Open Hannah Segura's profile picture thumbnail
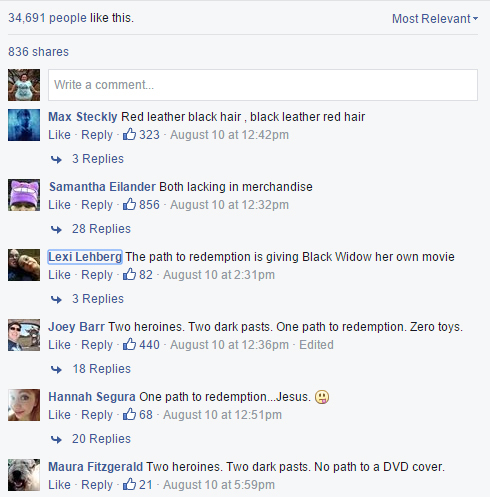This screenshot has height=497, width=490. pyautogui.click(x=24, y=405)
